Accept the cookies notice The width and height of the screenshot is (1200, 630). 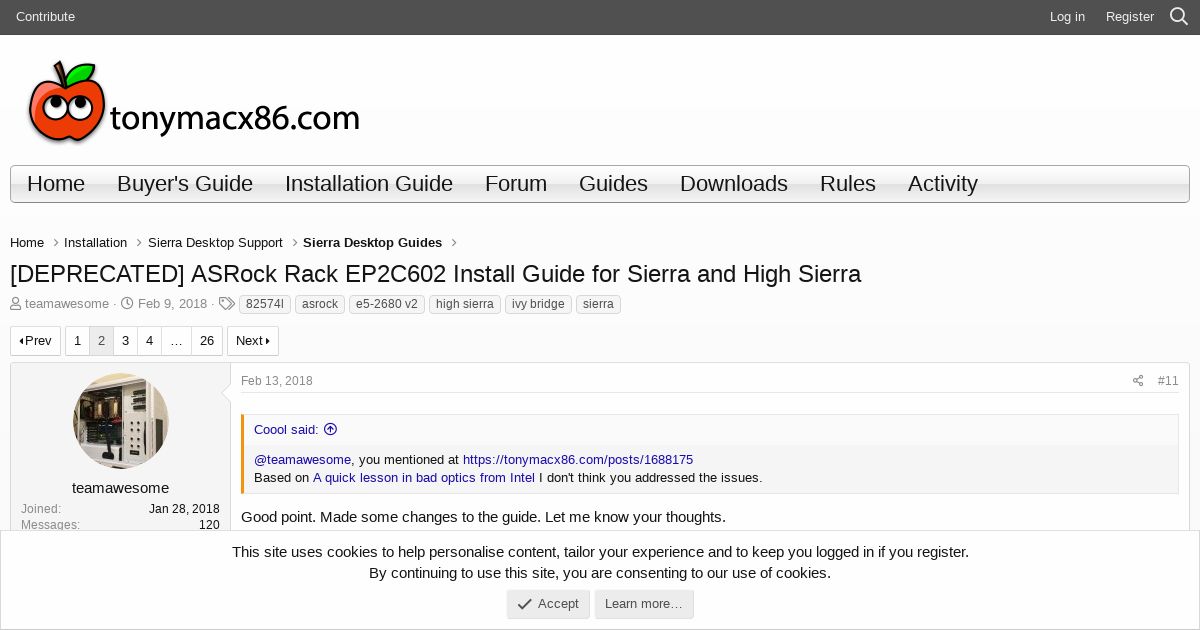(x=548, y=604)
